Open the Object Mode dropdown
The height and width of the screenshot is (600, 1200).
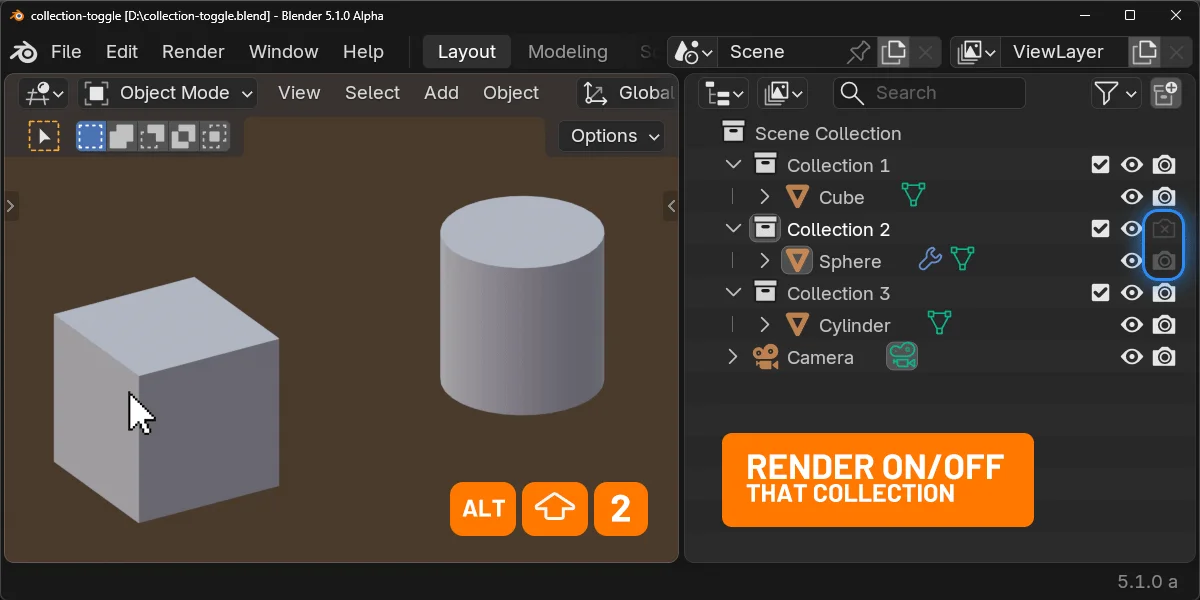click(x=166, y=92)
